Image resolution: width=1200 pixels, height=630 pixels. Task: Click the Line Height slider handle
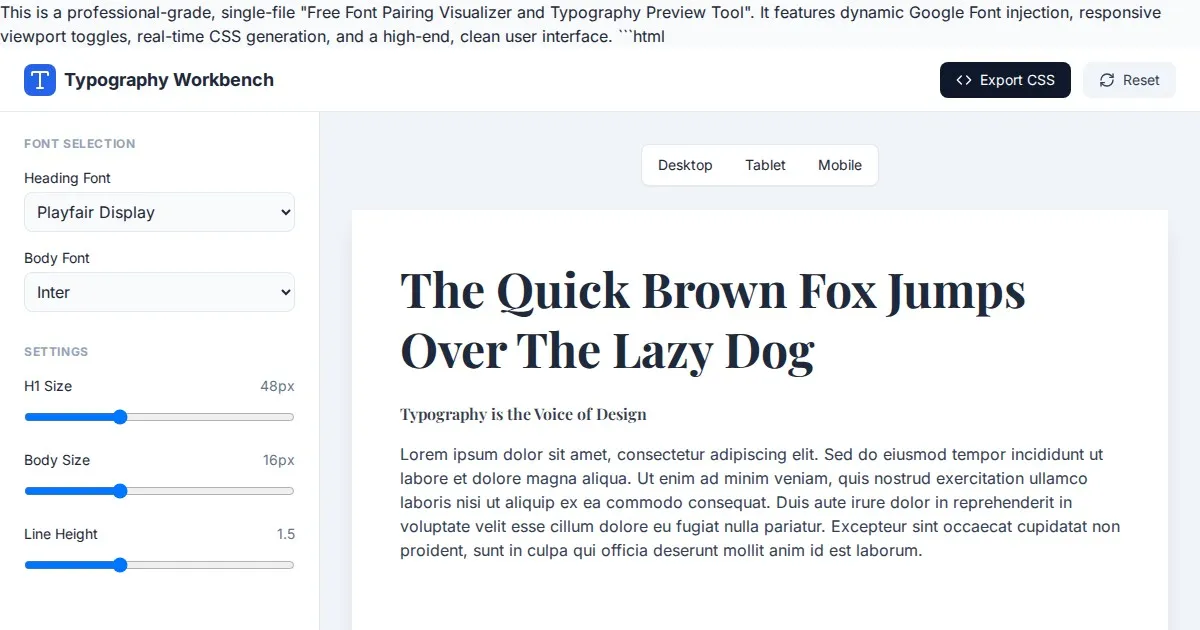(x=120, y=565)
